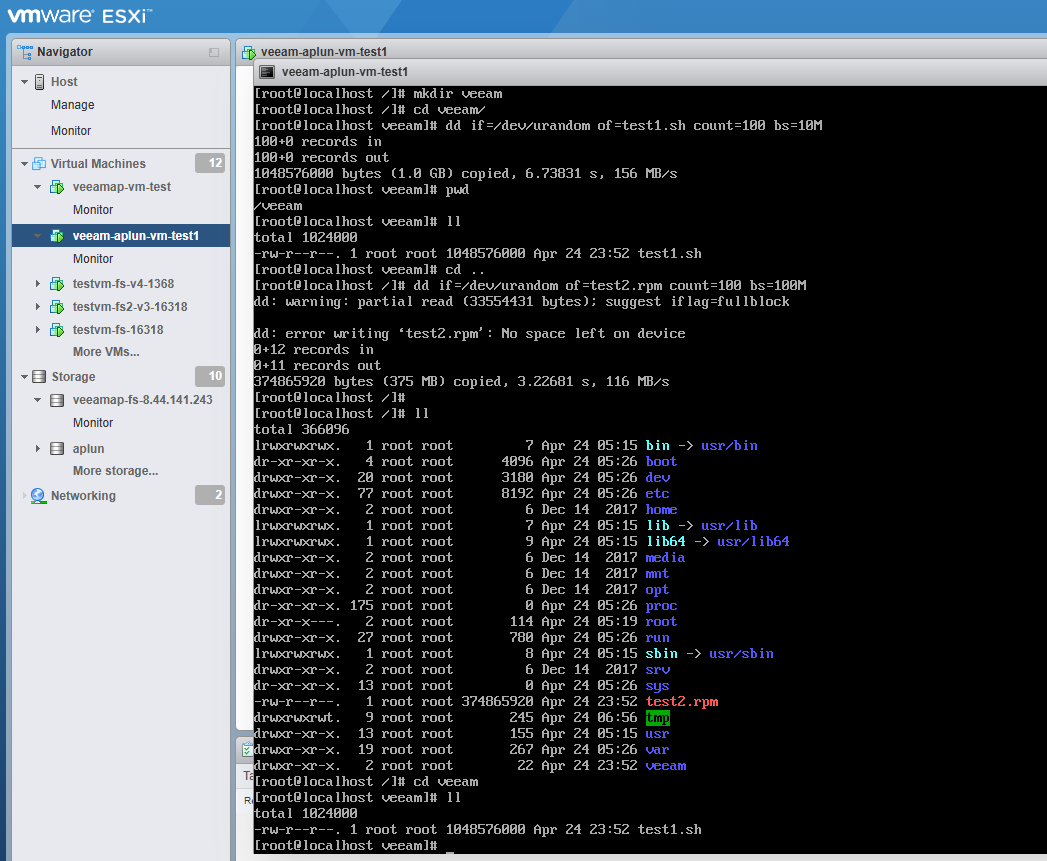Expand the Networking tree node
The image size is (1047, 861).
(x=24, y=496)
